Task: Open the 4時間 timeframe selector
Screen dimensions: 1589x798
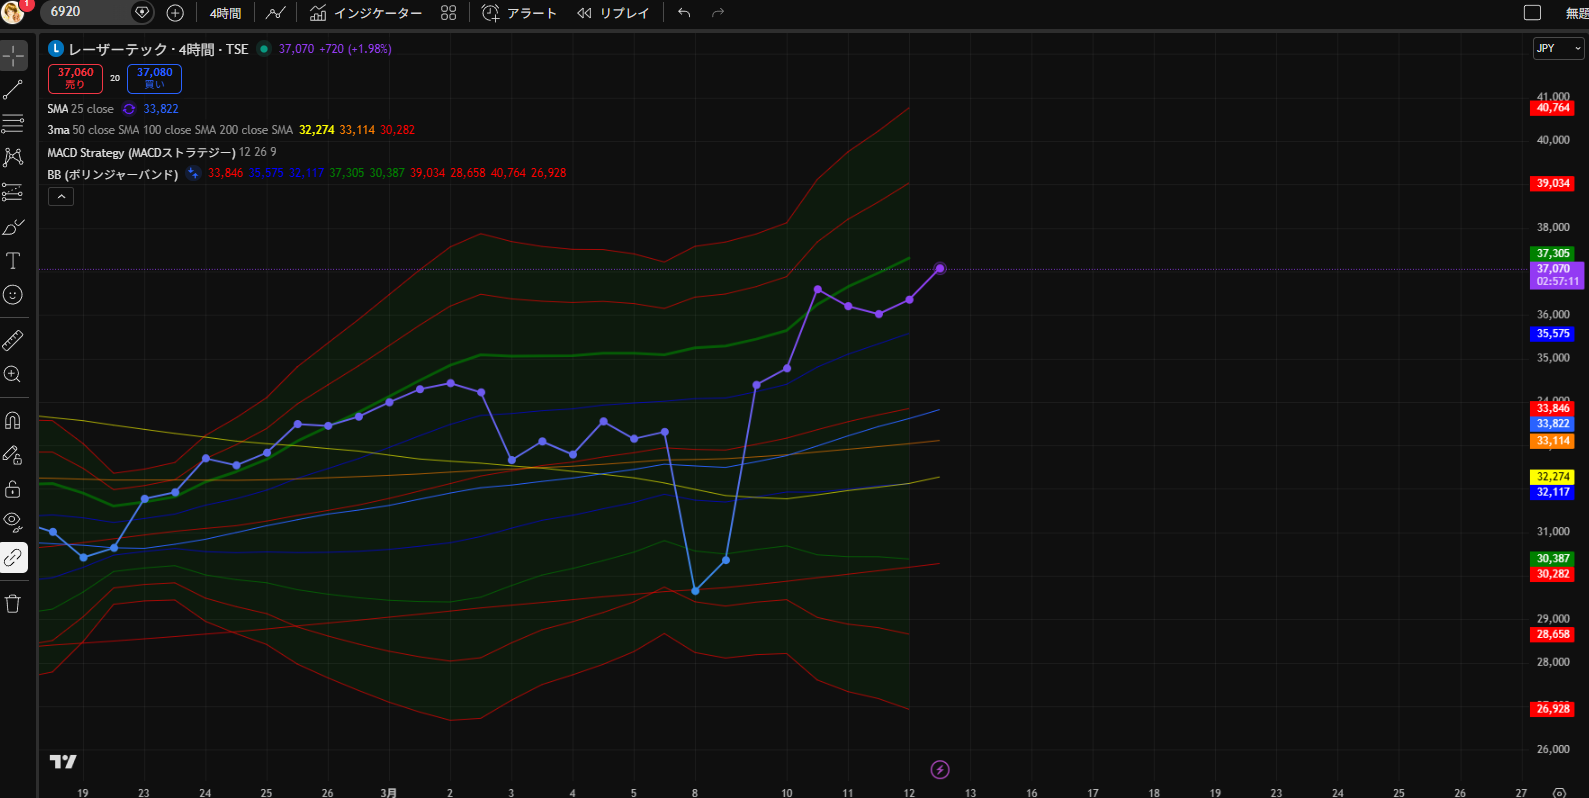Action: 225,13
